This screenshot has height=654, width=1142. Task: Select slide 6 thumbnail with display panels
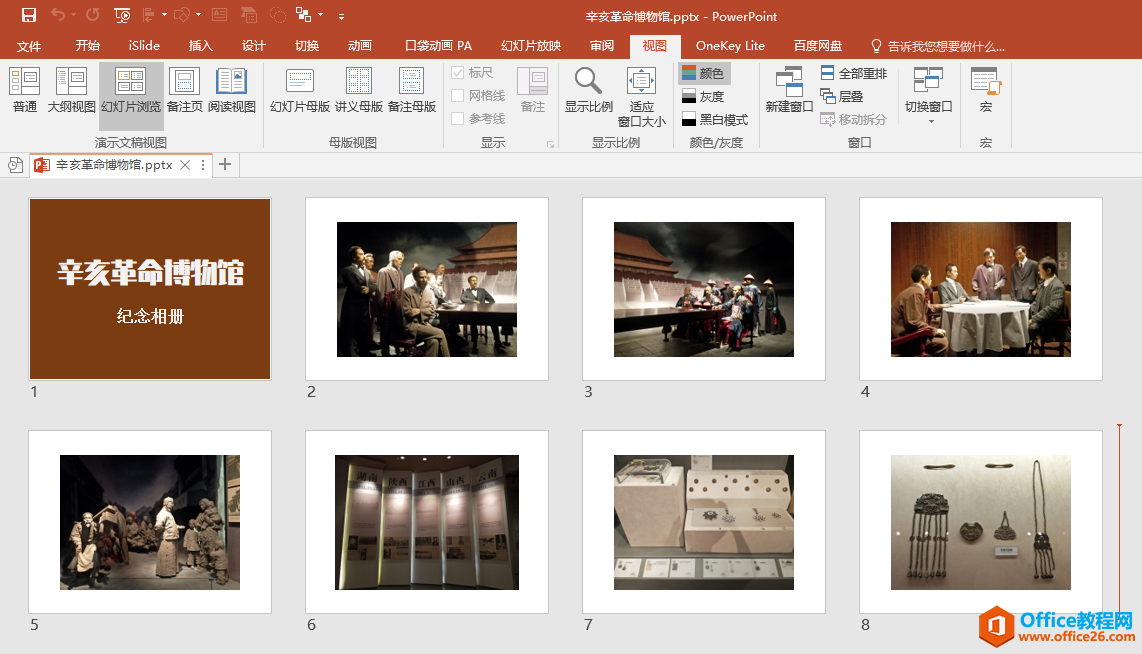point(427,521)
